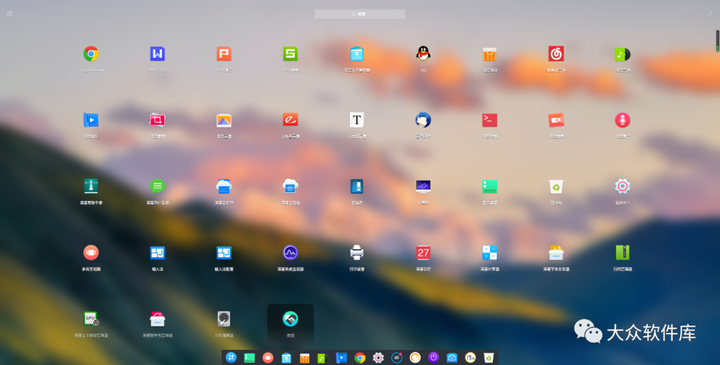Open the Voice Recorder microphone icon
This screenshot has width=720, height=365.
click(x=622, y=120)
